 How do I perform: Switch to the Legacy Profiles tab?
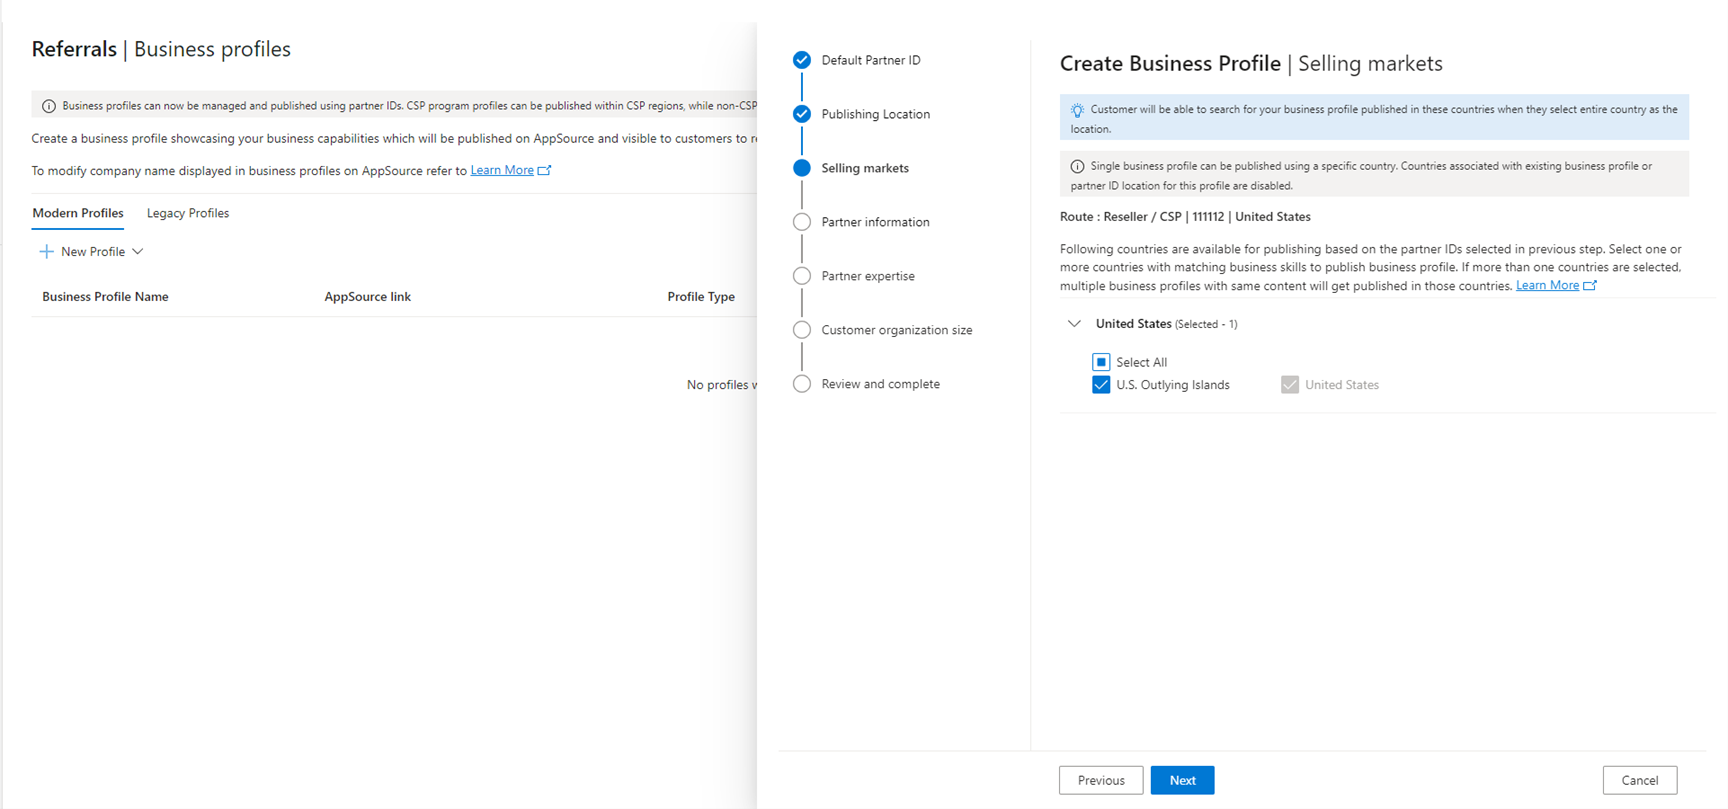(x=188, y=213)
